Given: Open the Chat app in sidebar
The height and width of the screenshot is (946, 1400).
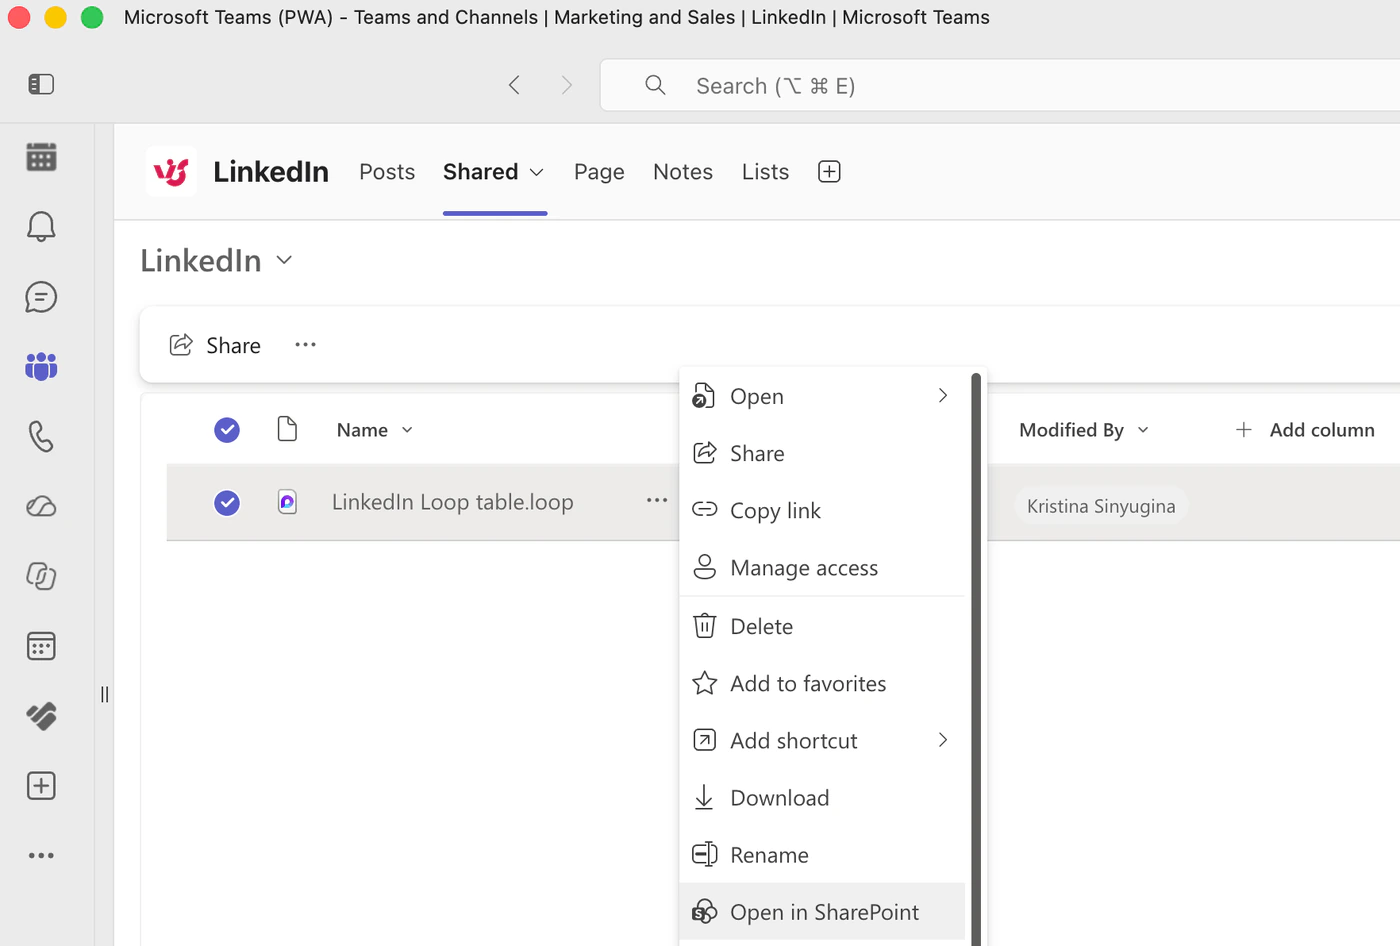Looking at the screenshot, I should coord(41,297).
